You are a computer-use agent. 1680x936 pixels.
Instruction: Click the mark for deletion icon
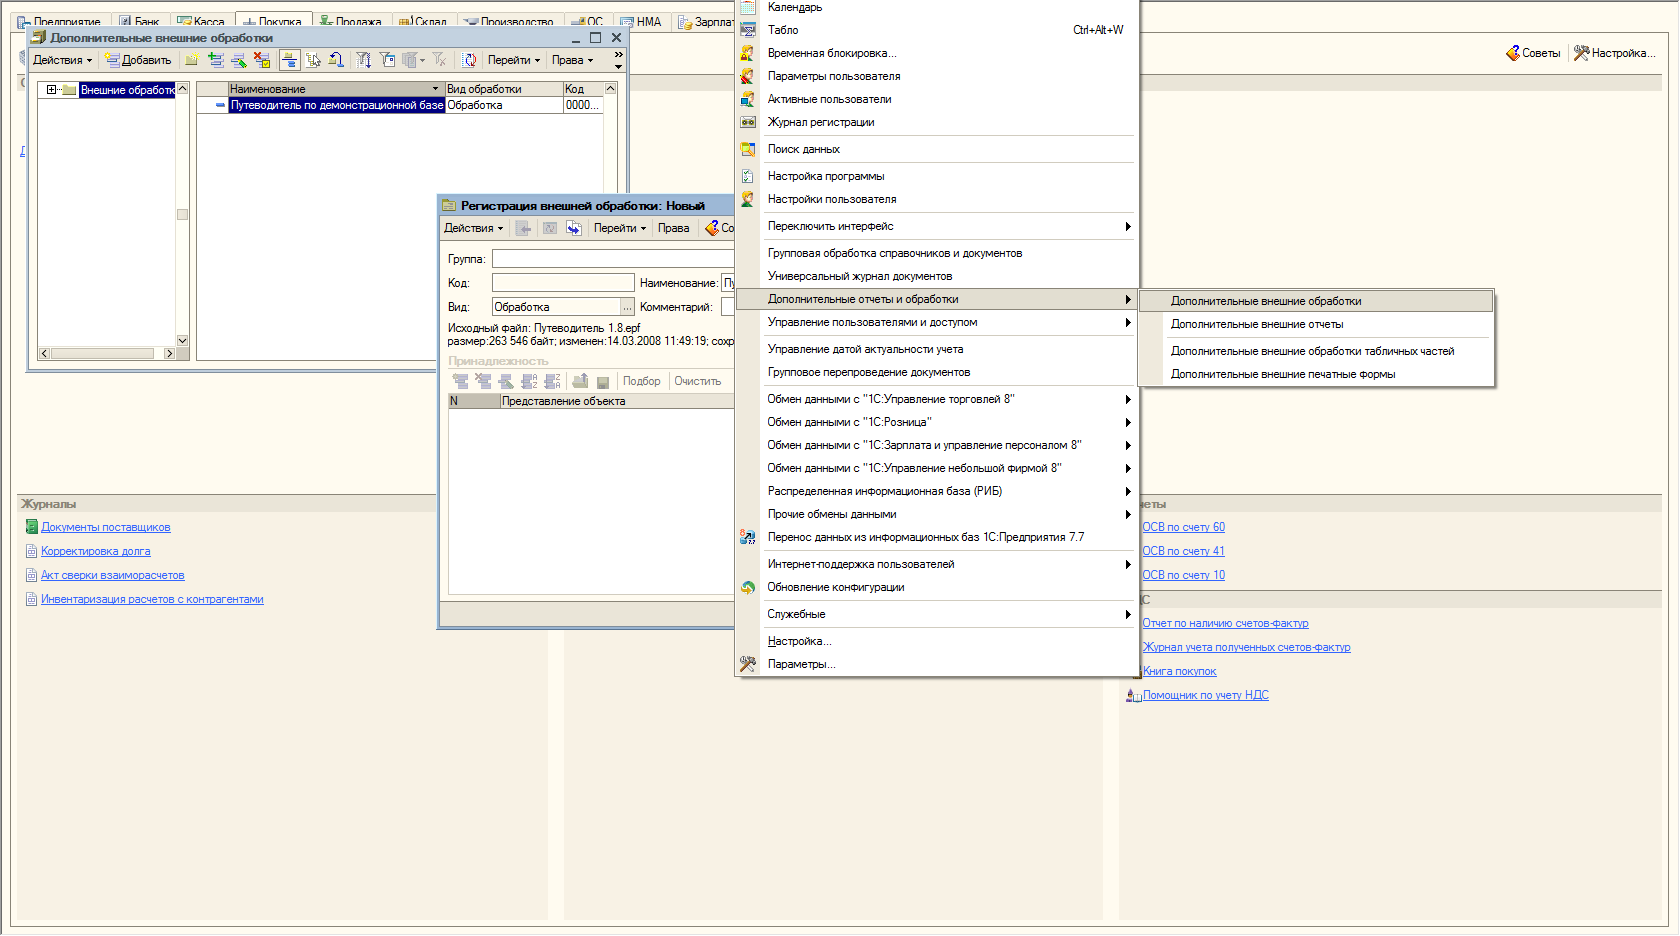point(262,60)
